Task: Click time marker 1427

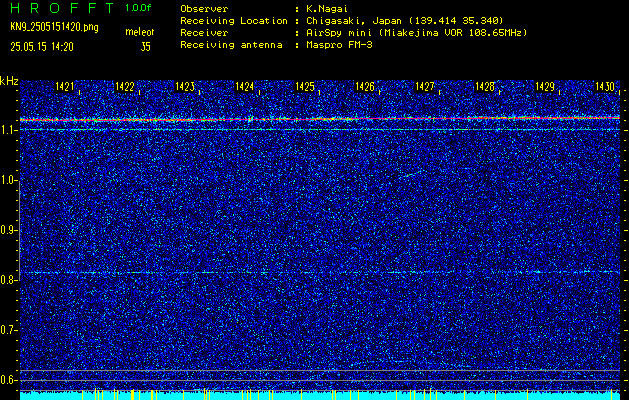Action: click(425, 87)
